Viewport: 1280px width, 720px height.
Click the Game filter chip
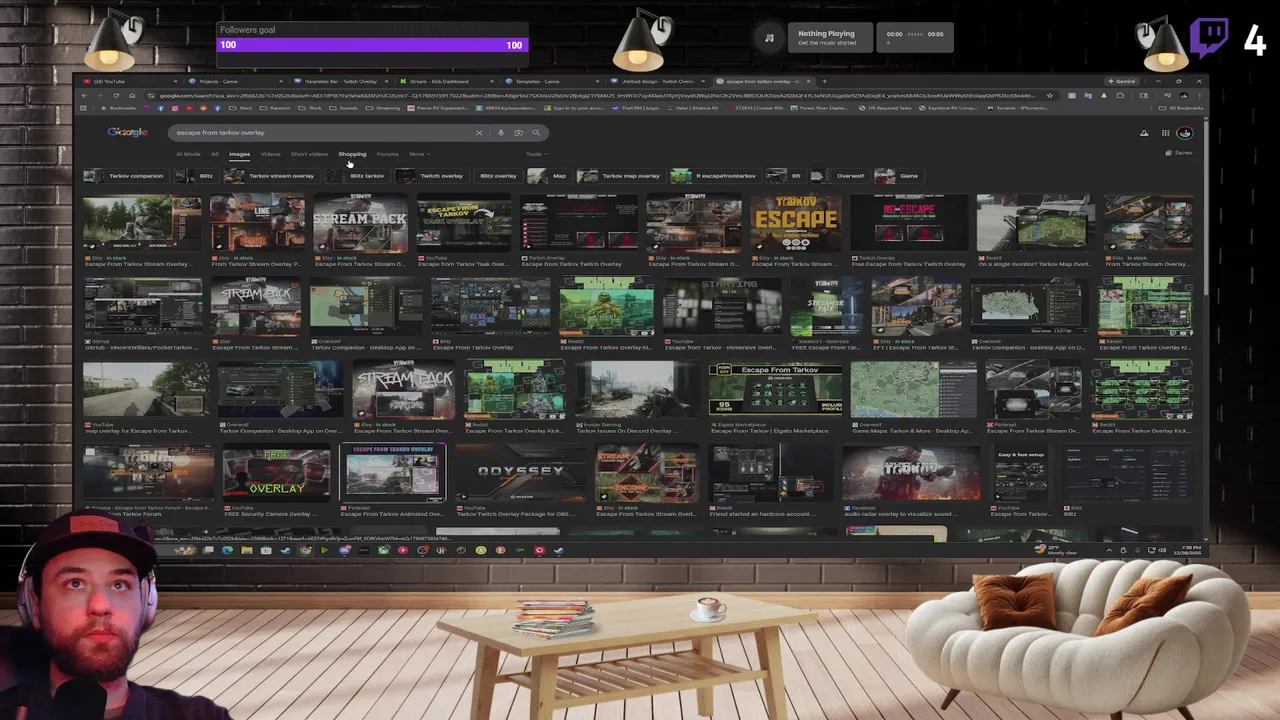click(x=898, y=176)
